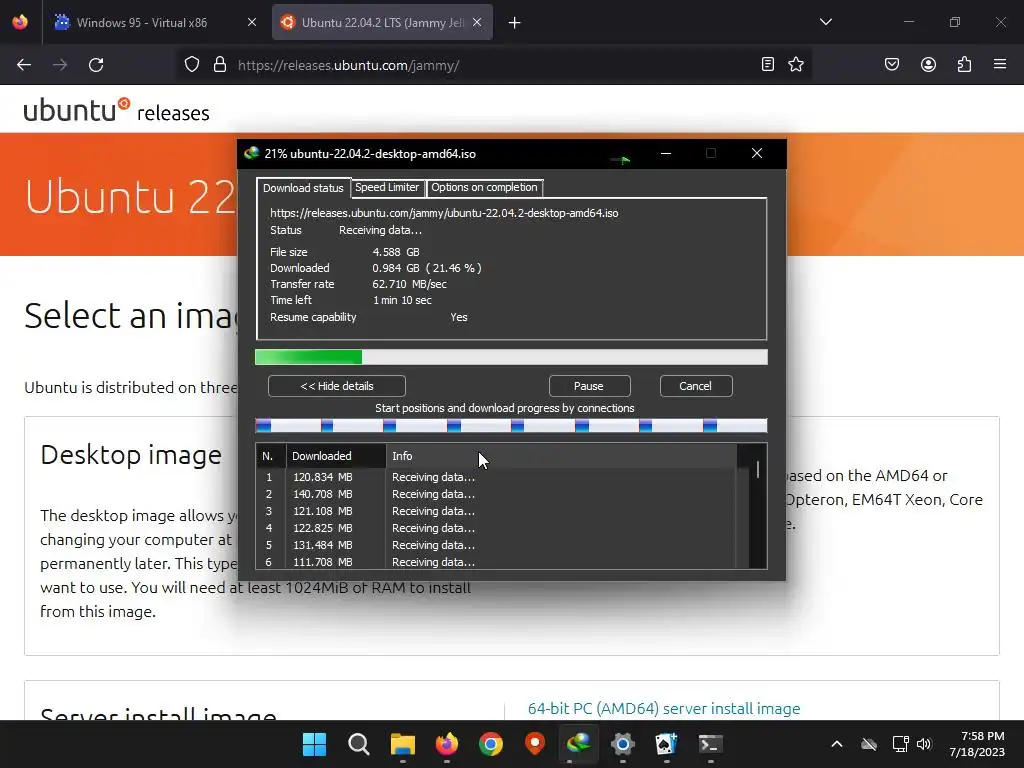This screenshot has height=768, width=1024.
Task: Open the Solitaire cards taskbar icon
Action: pos(667,744)
